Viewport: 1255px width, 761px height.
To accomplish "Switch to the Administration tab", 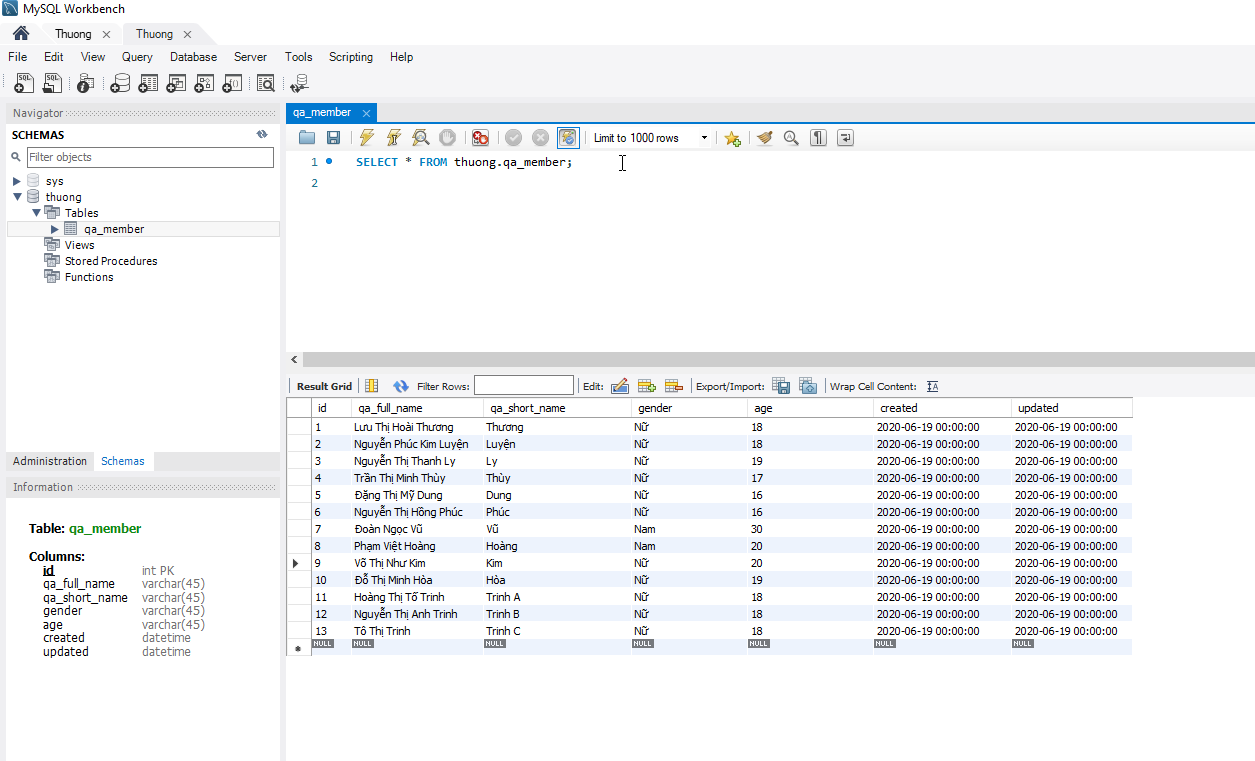I will tap(50, 461).
